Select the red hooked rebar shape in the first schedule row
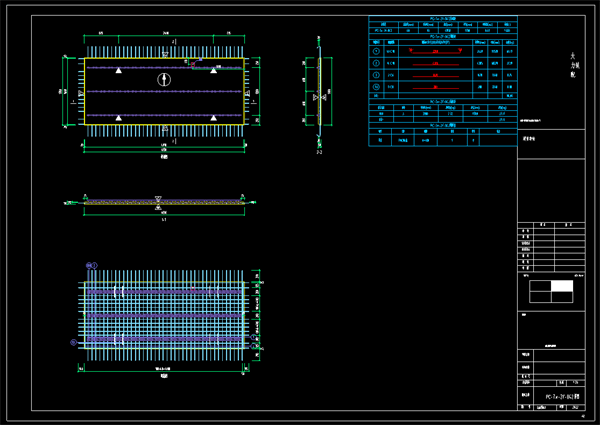This screenshot has width=600, height=425. pos(435,51)
